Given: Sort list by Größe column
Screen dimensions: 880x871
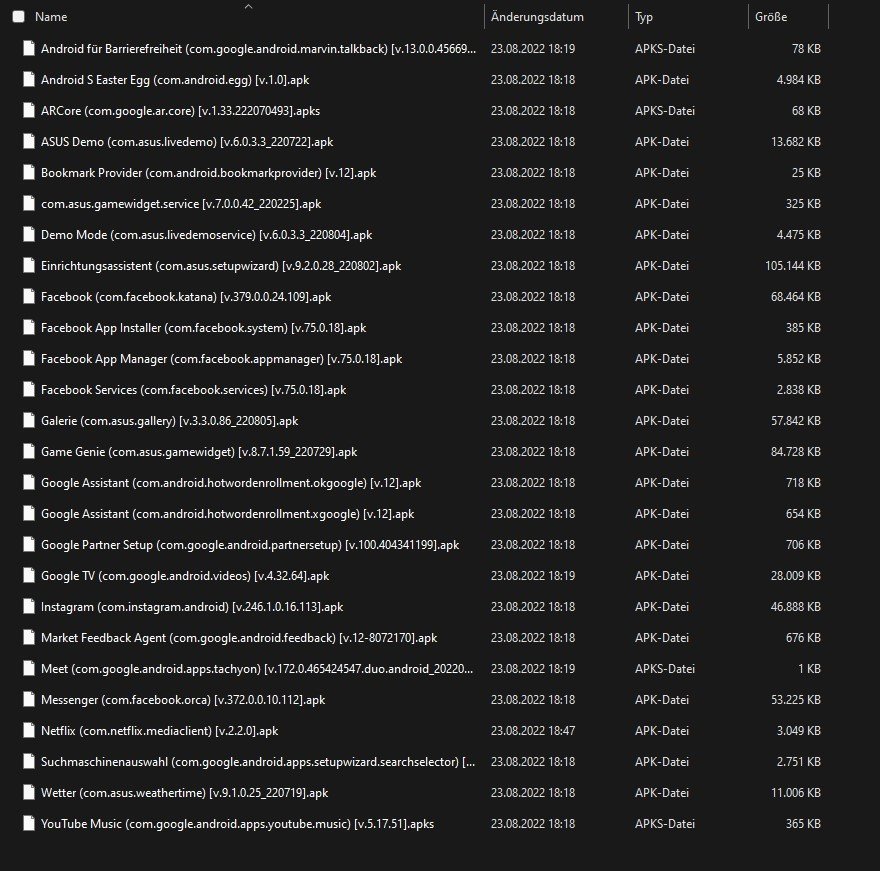Looking at the screenshot, I should [x=771, y=17].
